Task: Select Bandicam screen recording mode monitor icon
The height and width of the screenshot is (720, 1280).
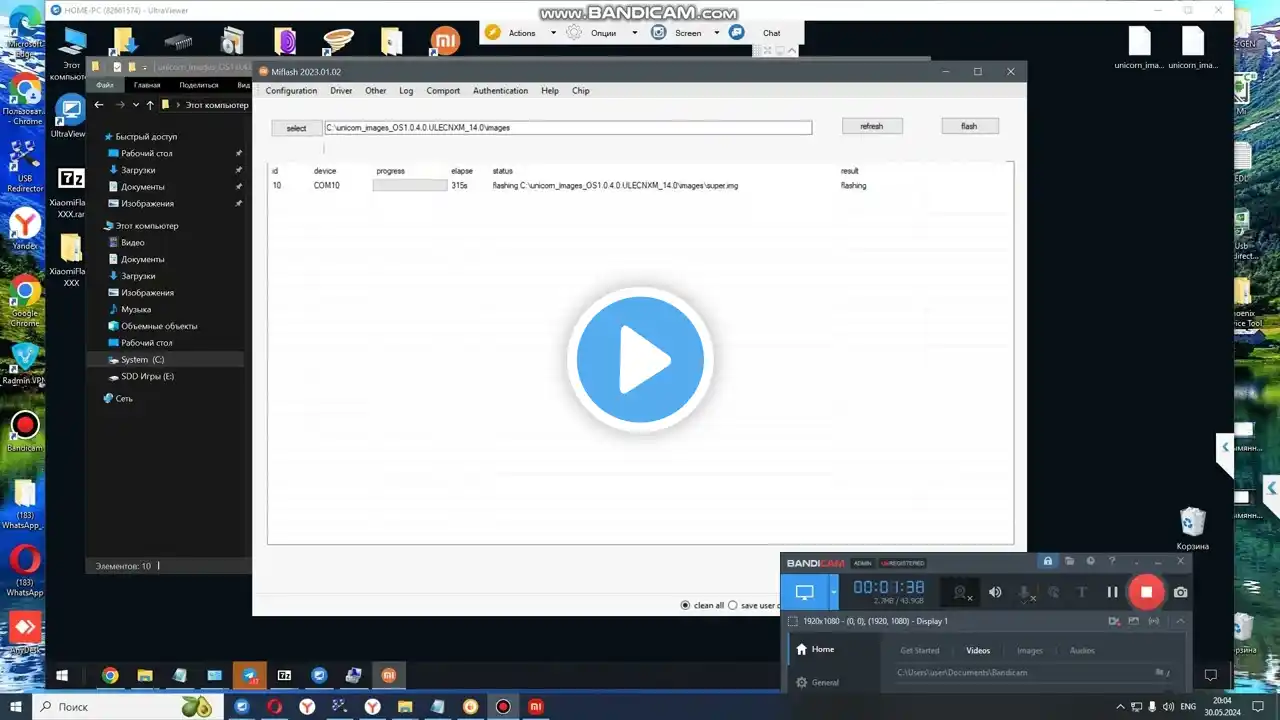Action: pyautogui.click(x=804, y=592)
